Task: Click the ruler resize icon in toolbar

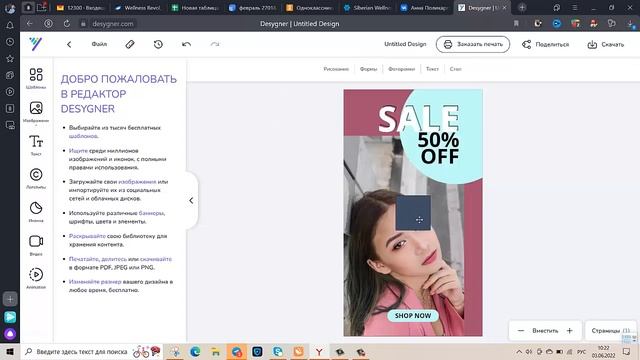Action: tap(130, 44)
